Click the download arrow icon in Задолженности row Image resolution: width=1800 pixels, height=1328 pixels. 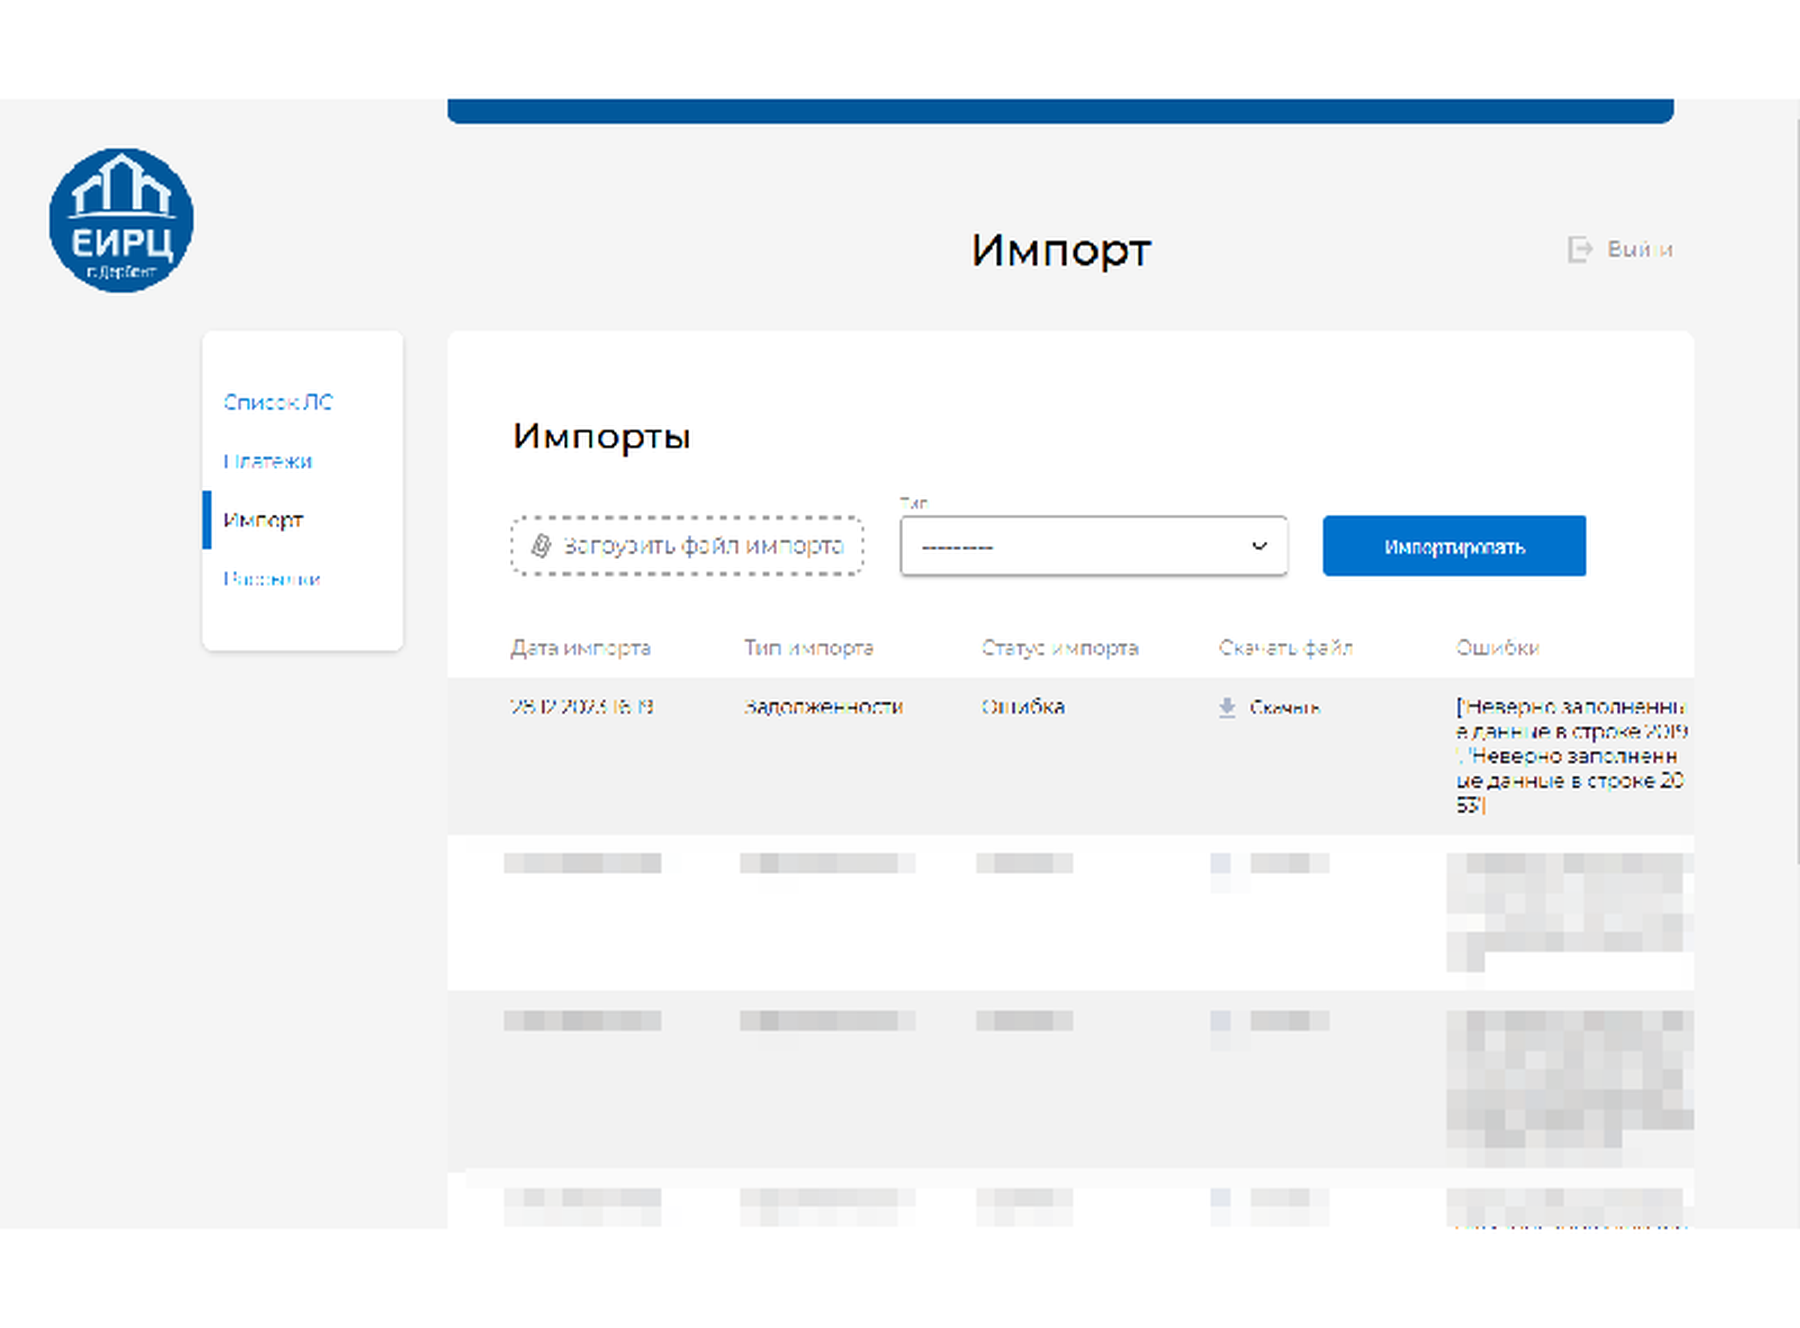[x=1227, y=708]
